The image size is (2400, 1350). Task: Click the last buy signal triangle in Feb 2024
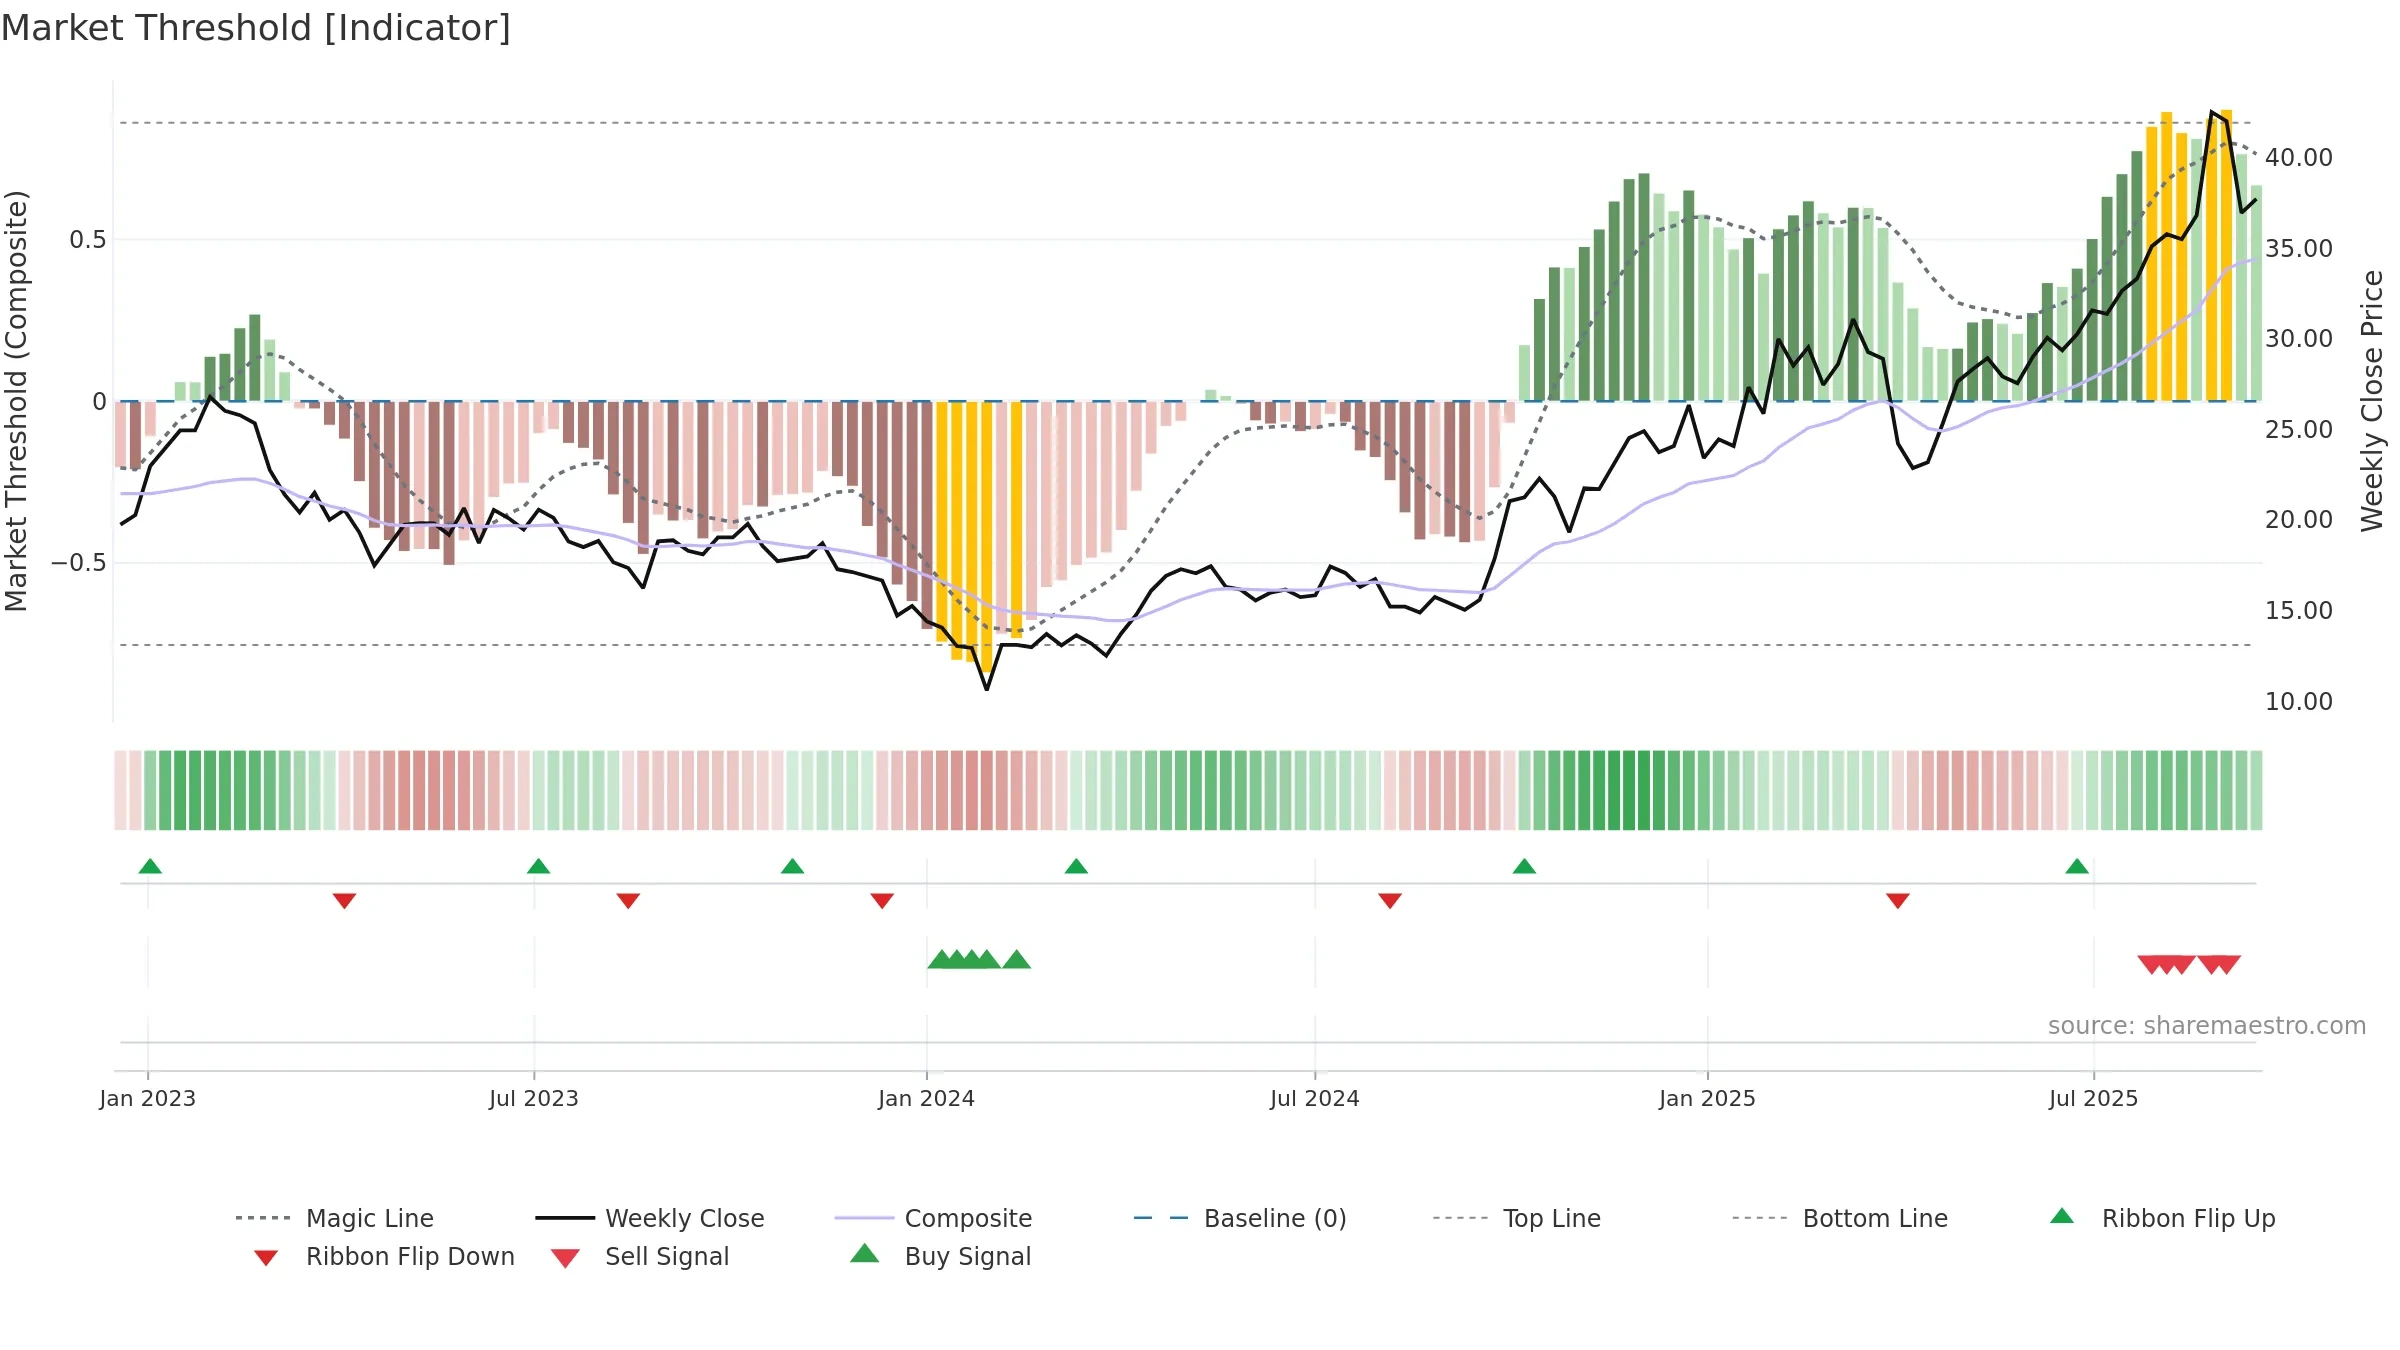[1016, 959]
